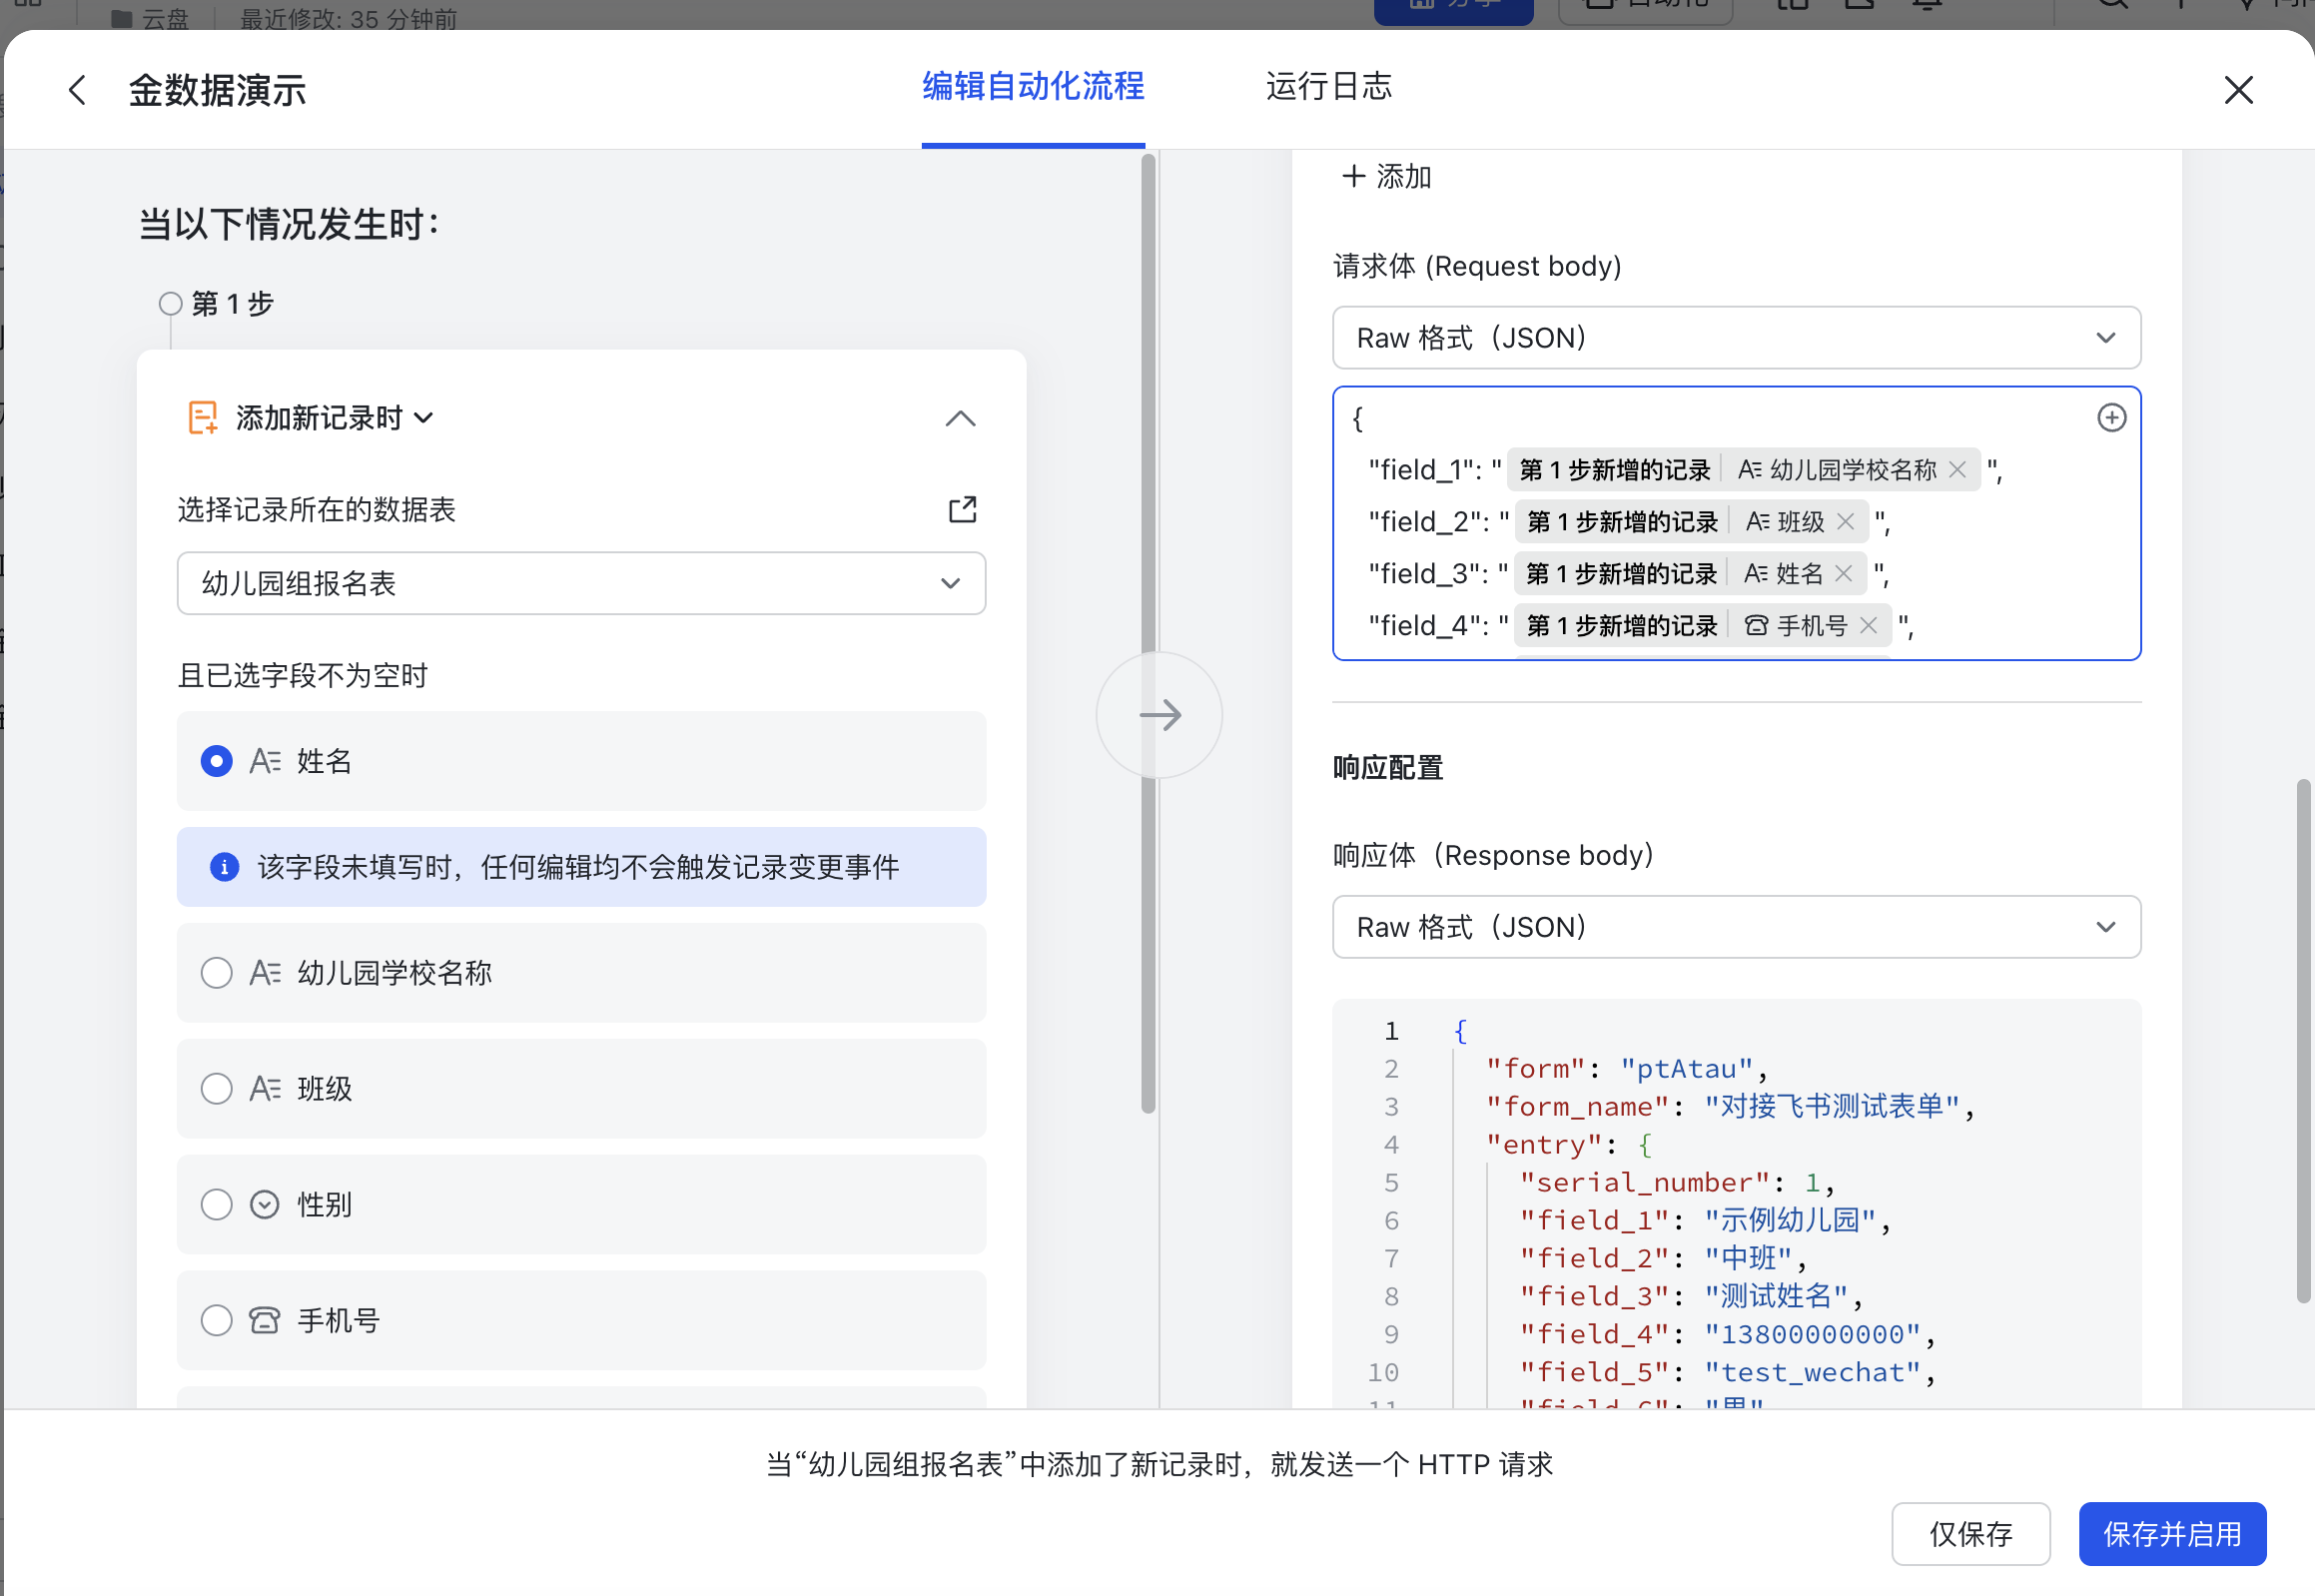Open the data table in new window icon

962,509
